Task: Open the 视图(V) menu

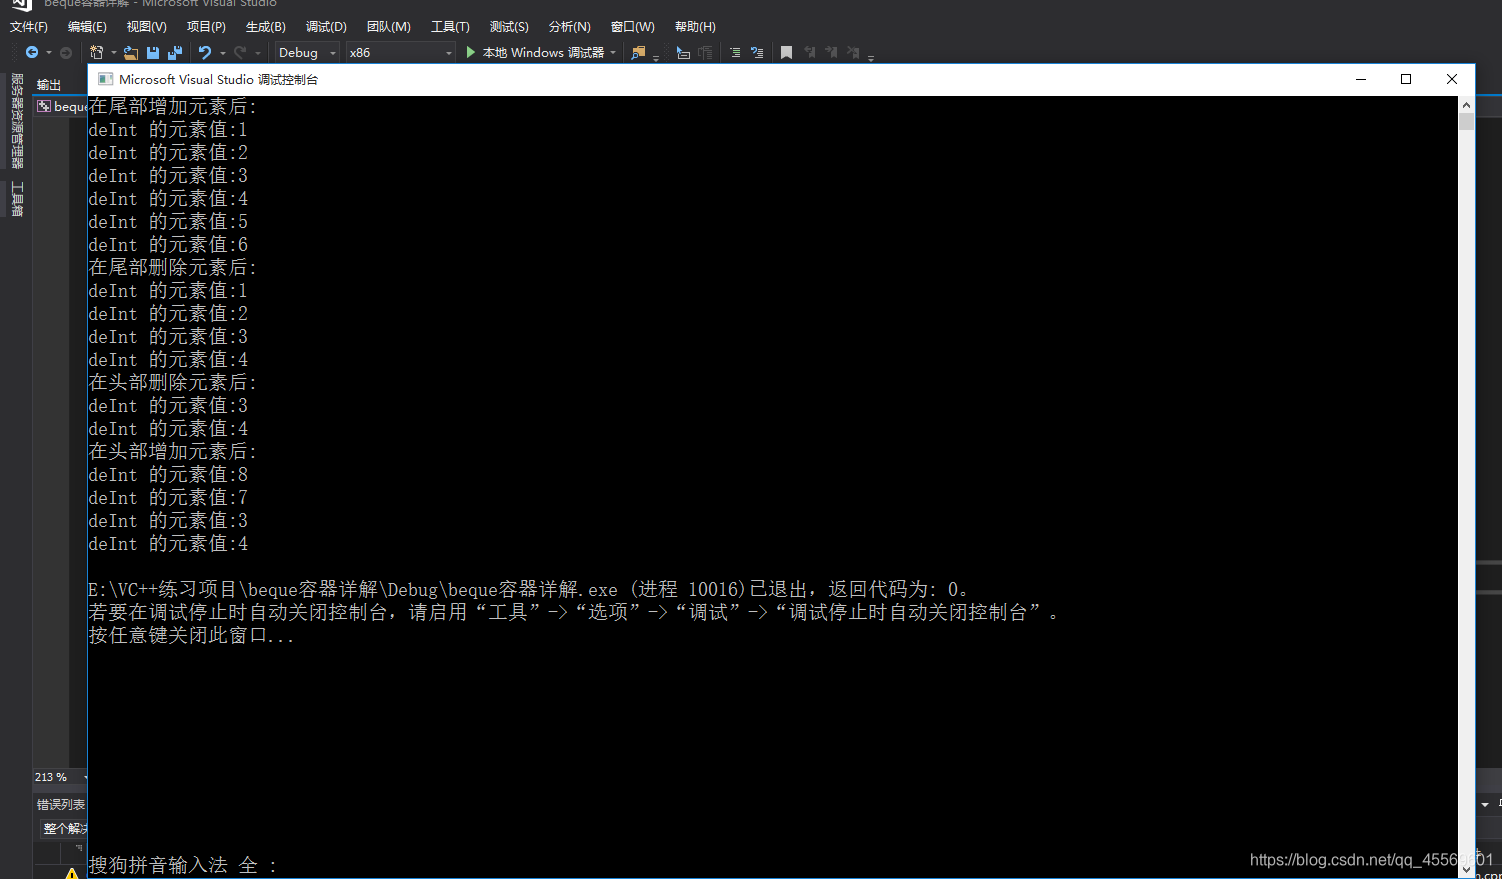Action: point(147,27)
